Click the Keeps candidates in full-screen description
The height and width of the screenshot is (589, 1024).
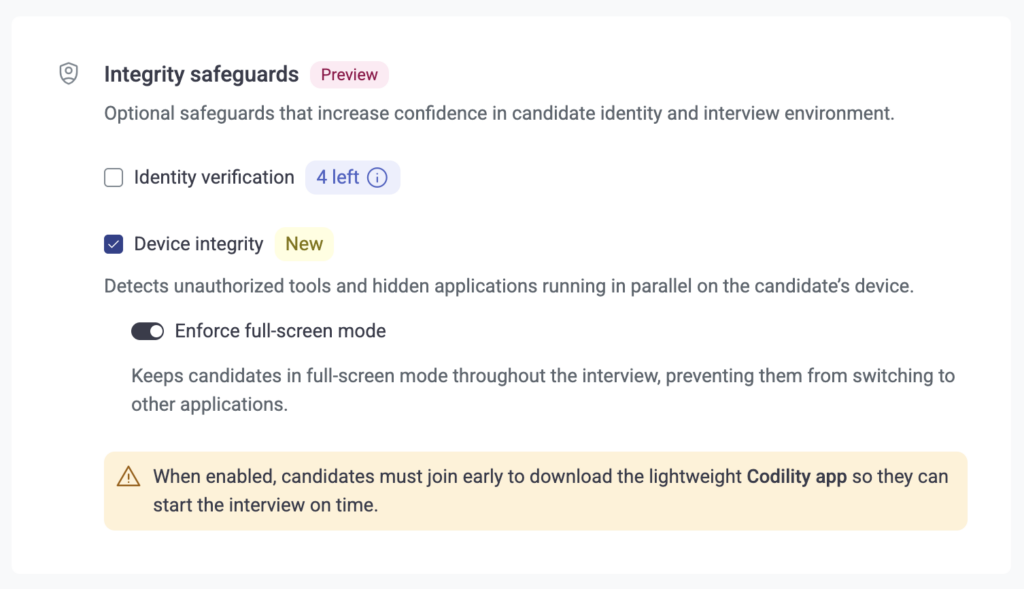[x=543, y=390]
